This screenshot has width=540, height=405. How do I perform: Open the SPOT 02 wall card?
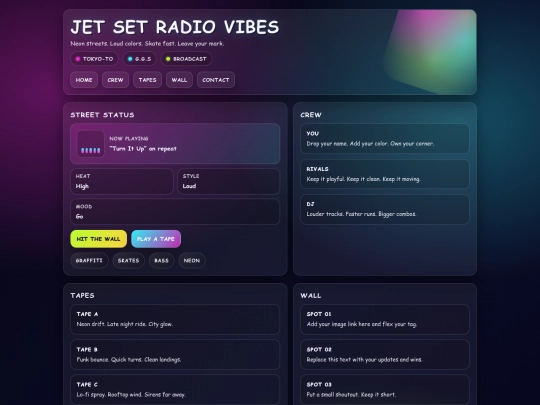[x=385, y=355]
